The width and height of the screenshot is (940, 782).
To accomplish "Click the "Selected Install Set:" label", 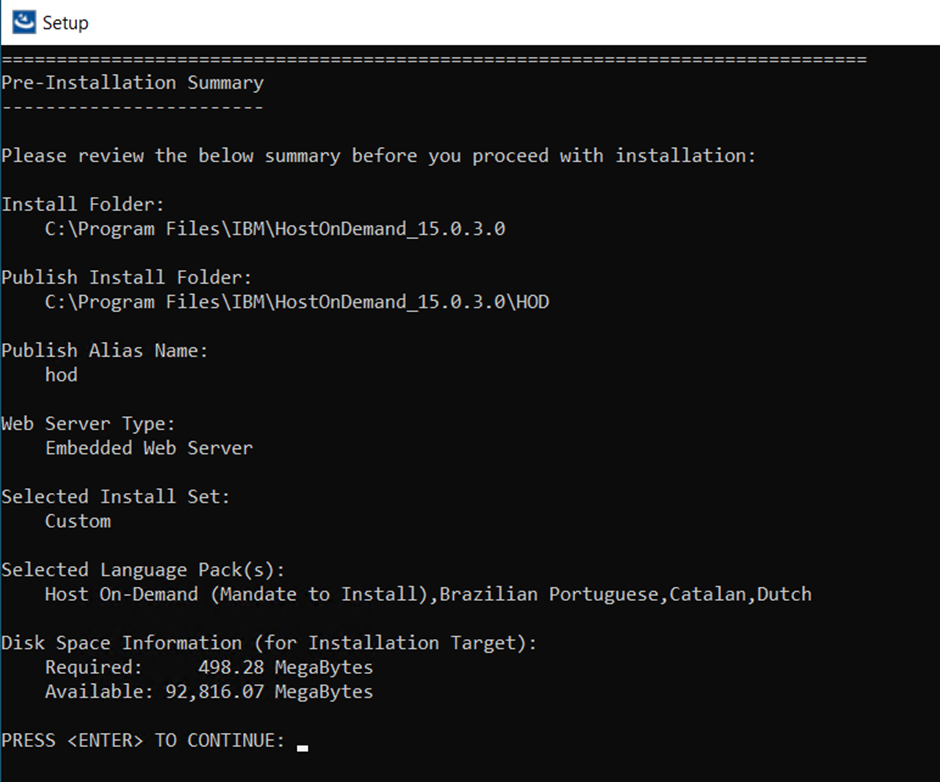I will tap(116, 497).
